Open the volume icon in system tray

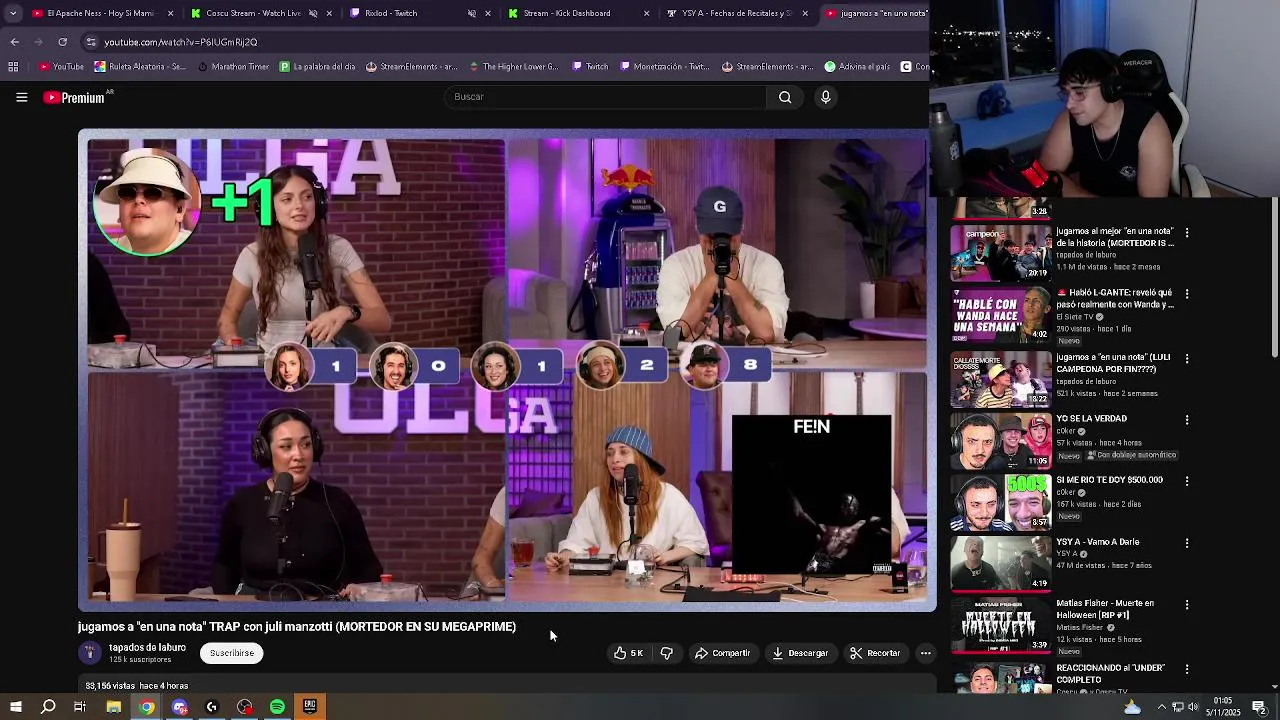1193,707
